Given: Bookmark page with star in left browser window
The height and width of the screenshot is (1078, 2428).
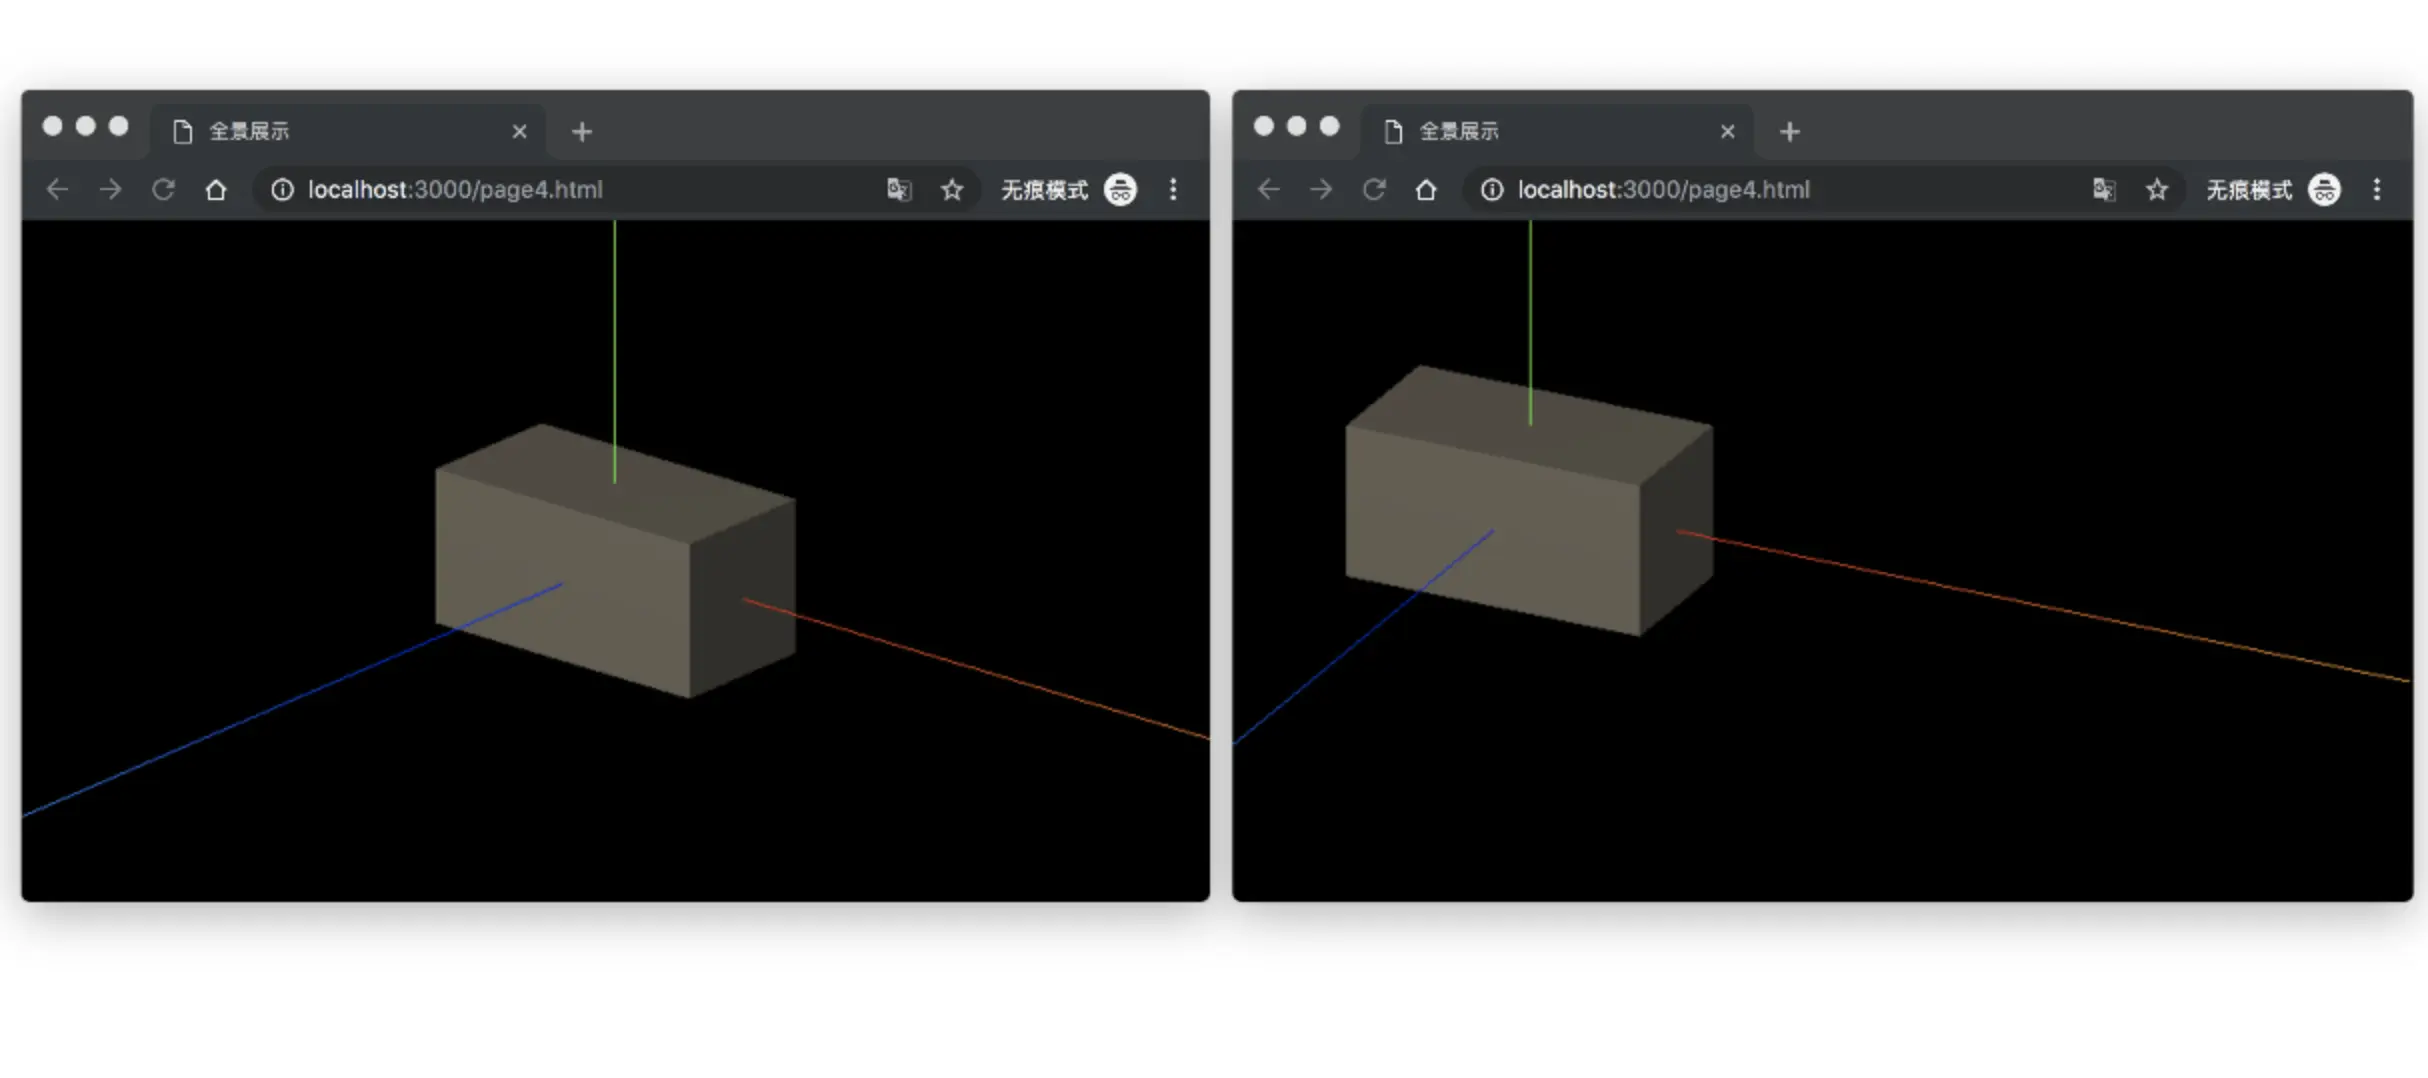Looking at the screenshot, I should [x=952, y=189].
